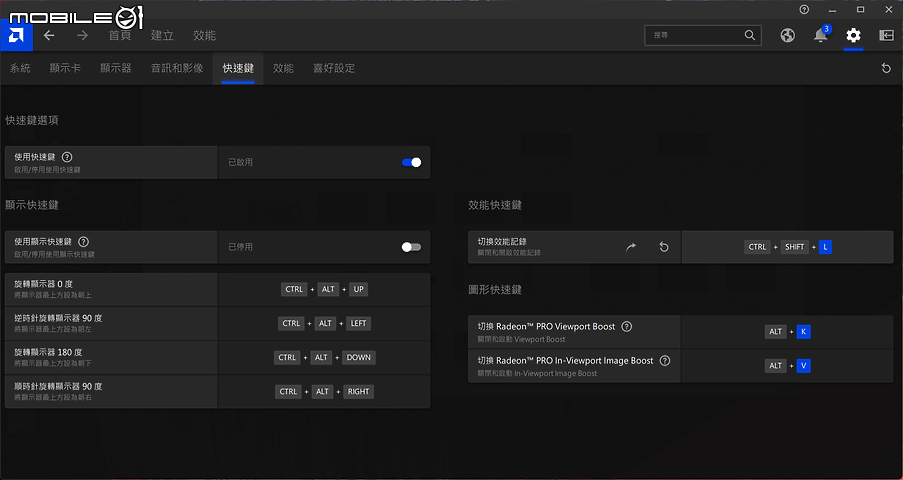Switch to the 音訊和影像 tab
903x480 pixels.
[177, 68]
